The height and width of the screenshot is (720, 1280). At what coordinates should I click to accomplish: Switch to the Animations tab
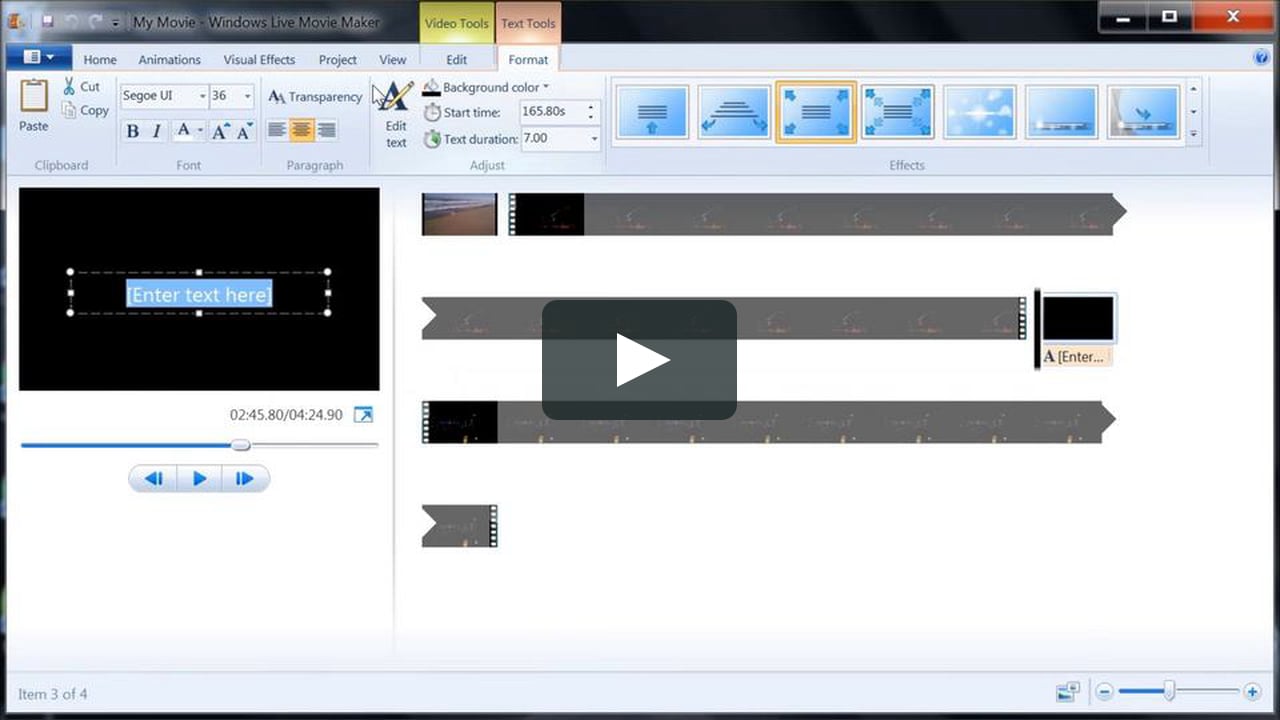click(169, 59)
